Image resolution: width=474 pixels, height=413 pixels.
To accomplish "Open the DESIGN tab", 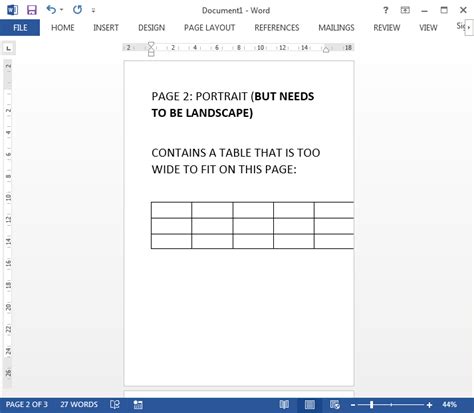I will tap(152, 28).
